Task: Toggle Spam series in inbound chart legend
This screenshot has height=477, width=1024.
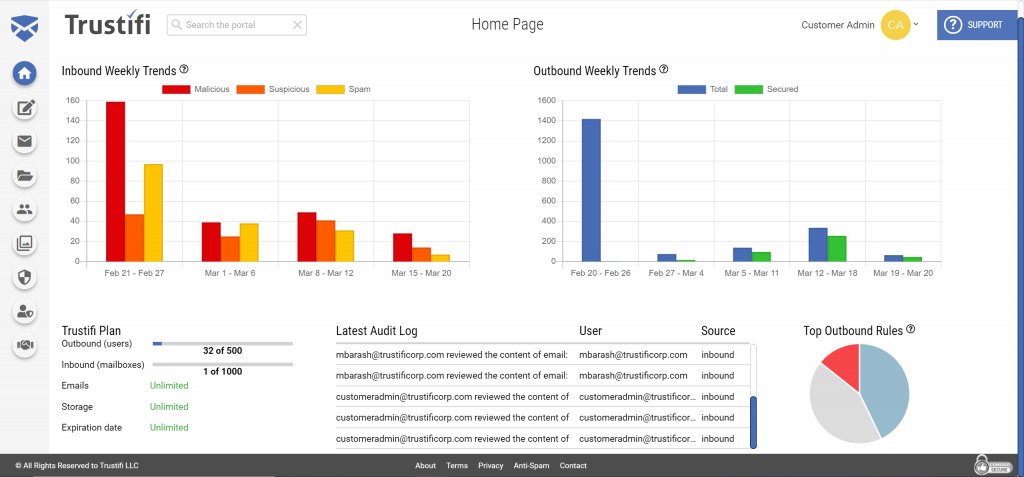Action: click(x=344, y=89)
